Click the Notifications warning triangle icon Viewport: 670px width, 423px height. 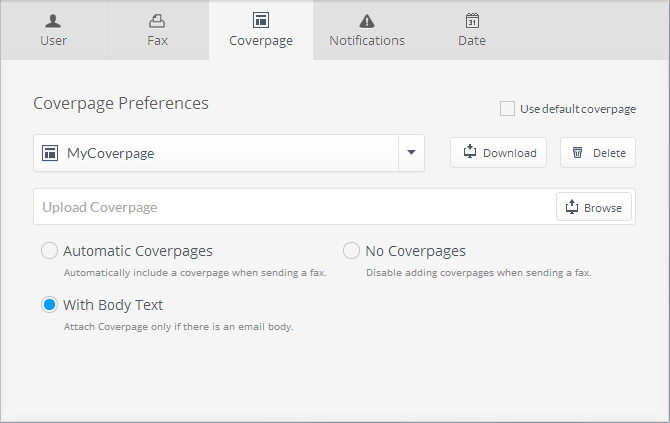pyautogui.click(x=367, y=21)
